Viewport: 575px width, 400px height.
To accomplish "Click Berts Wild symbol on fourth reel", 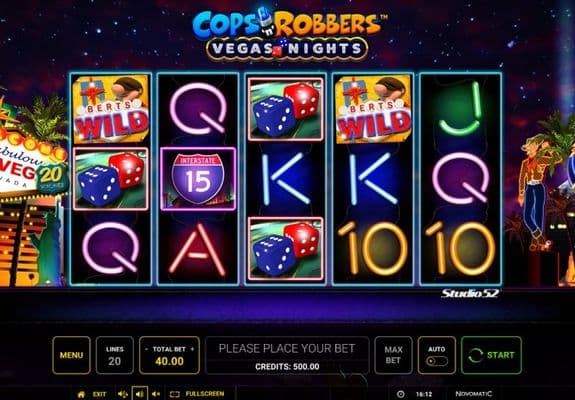I will [373, 109].
